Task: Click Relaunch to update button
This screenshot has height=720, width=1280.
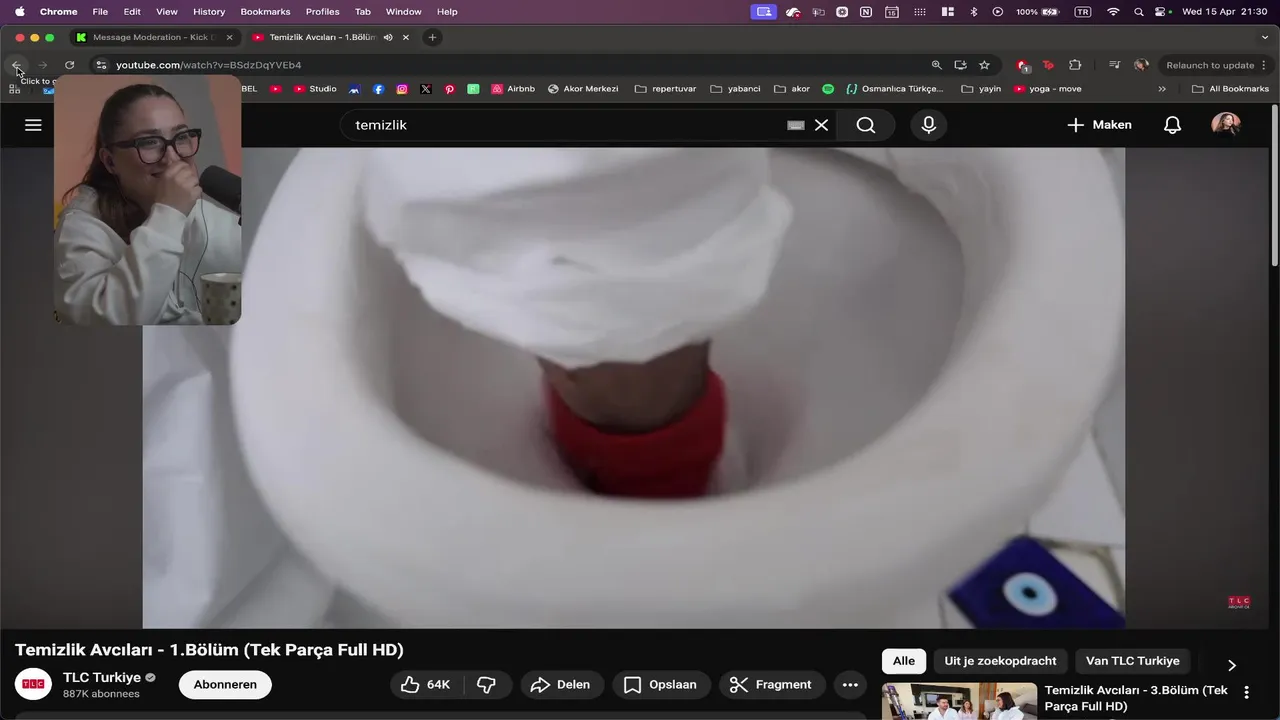Action: tap(1210, 65)
